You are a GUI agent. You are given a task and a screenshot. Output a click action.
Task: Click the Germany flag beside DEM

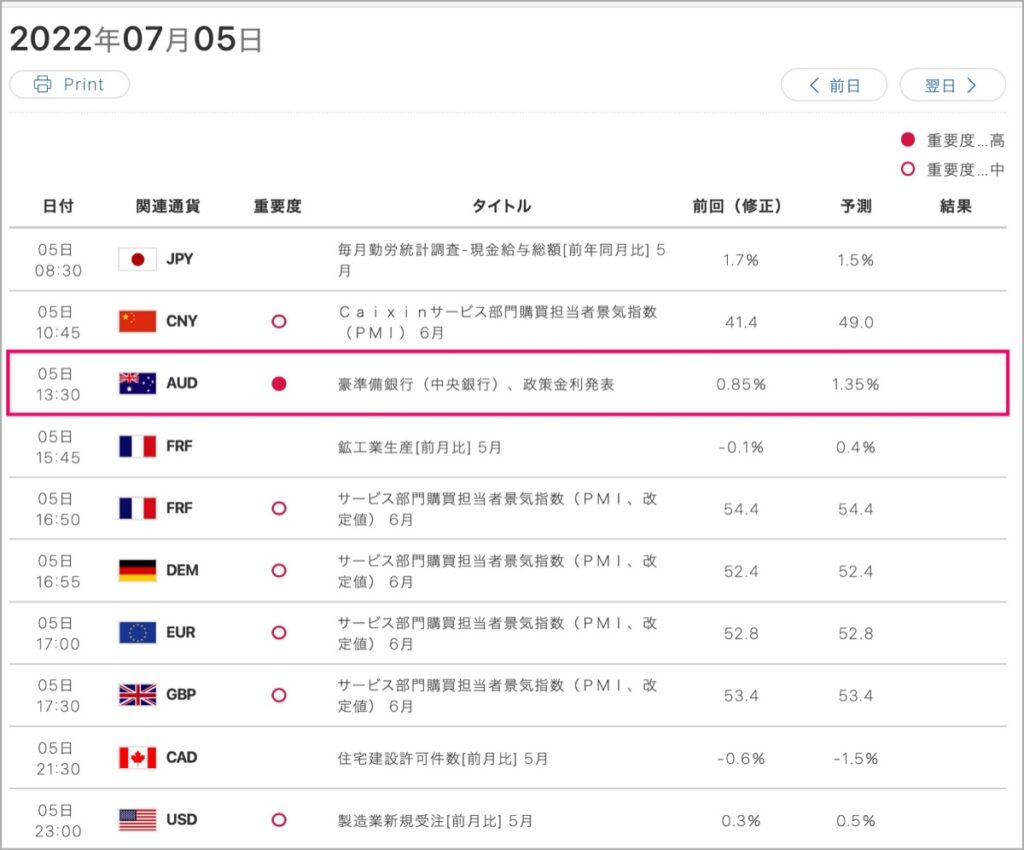tap(137, 571)
